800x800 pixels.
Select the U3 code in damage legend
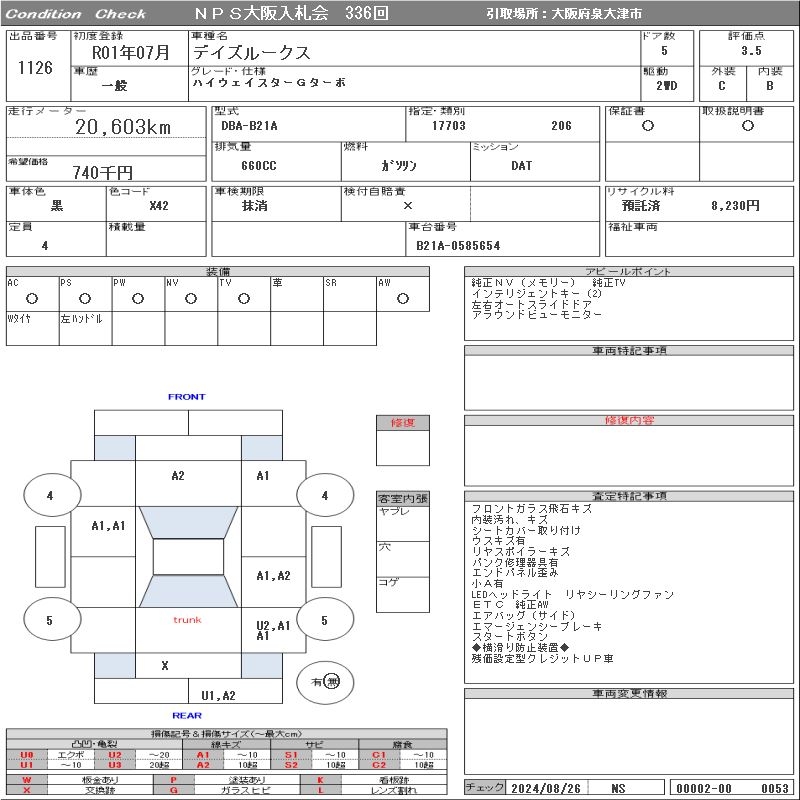click(115, 765)
